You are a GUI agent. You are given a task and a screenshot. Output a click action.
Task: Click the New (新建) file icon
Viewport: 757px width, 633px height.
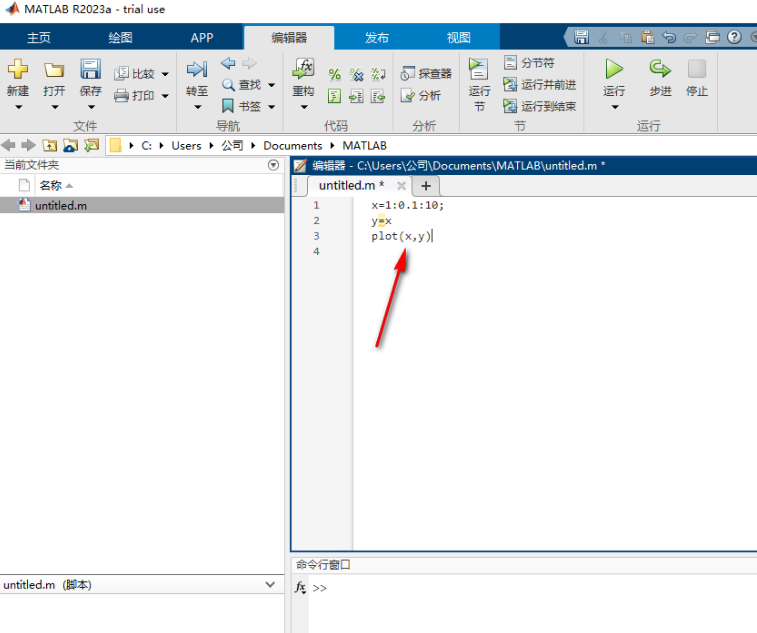tap(18, 69)
